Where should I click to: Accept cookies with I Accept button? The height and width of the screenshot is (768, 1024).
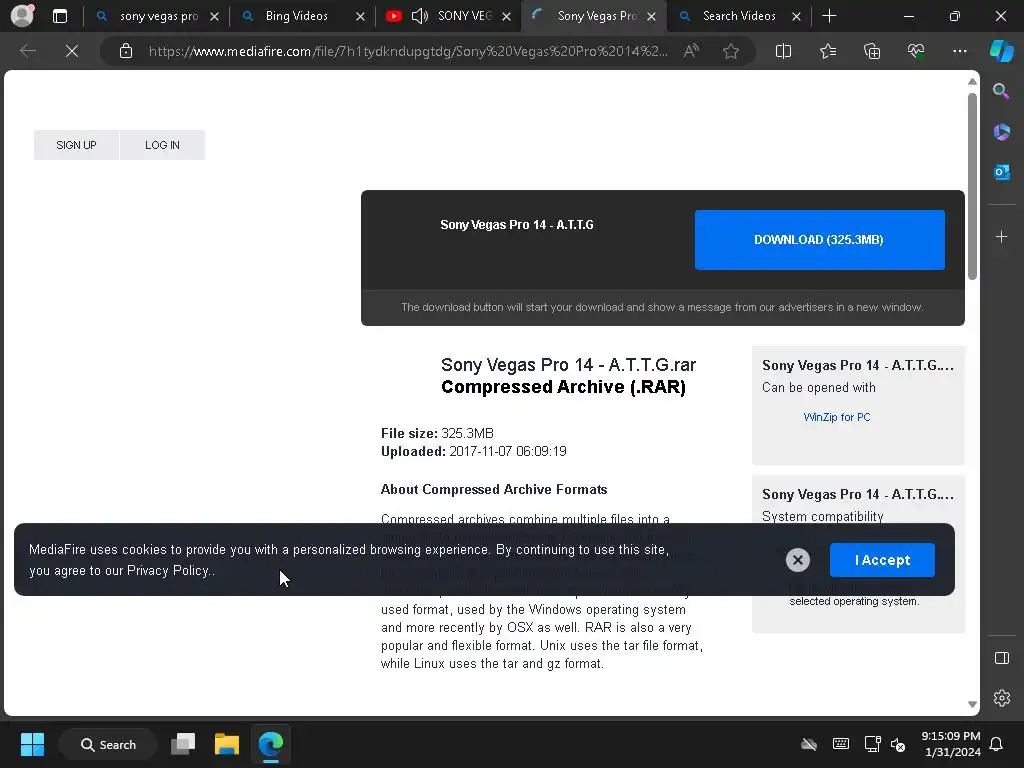click(x=882, y=560)
